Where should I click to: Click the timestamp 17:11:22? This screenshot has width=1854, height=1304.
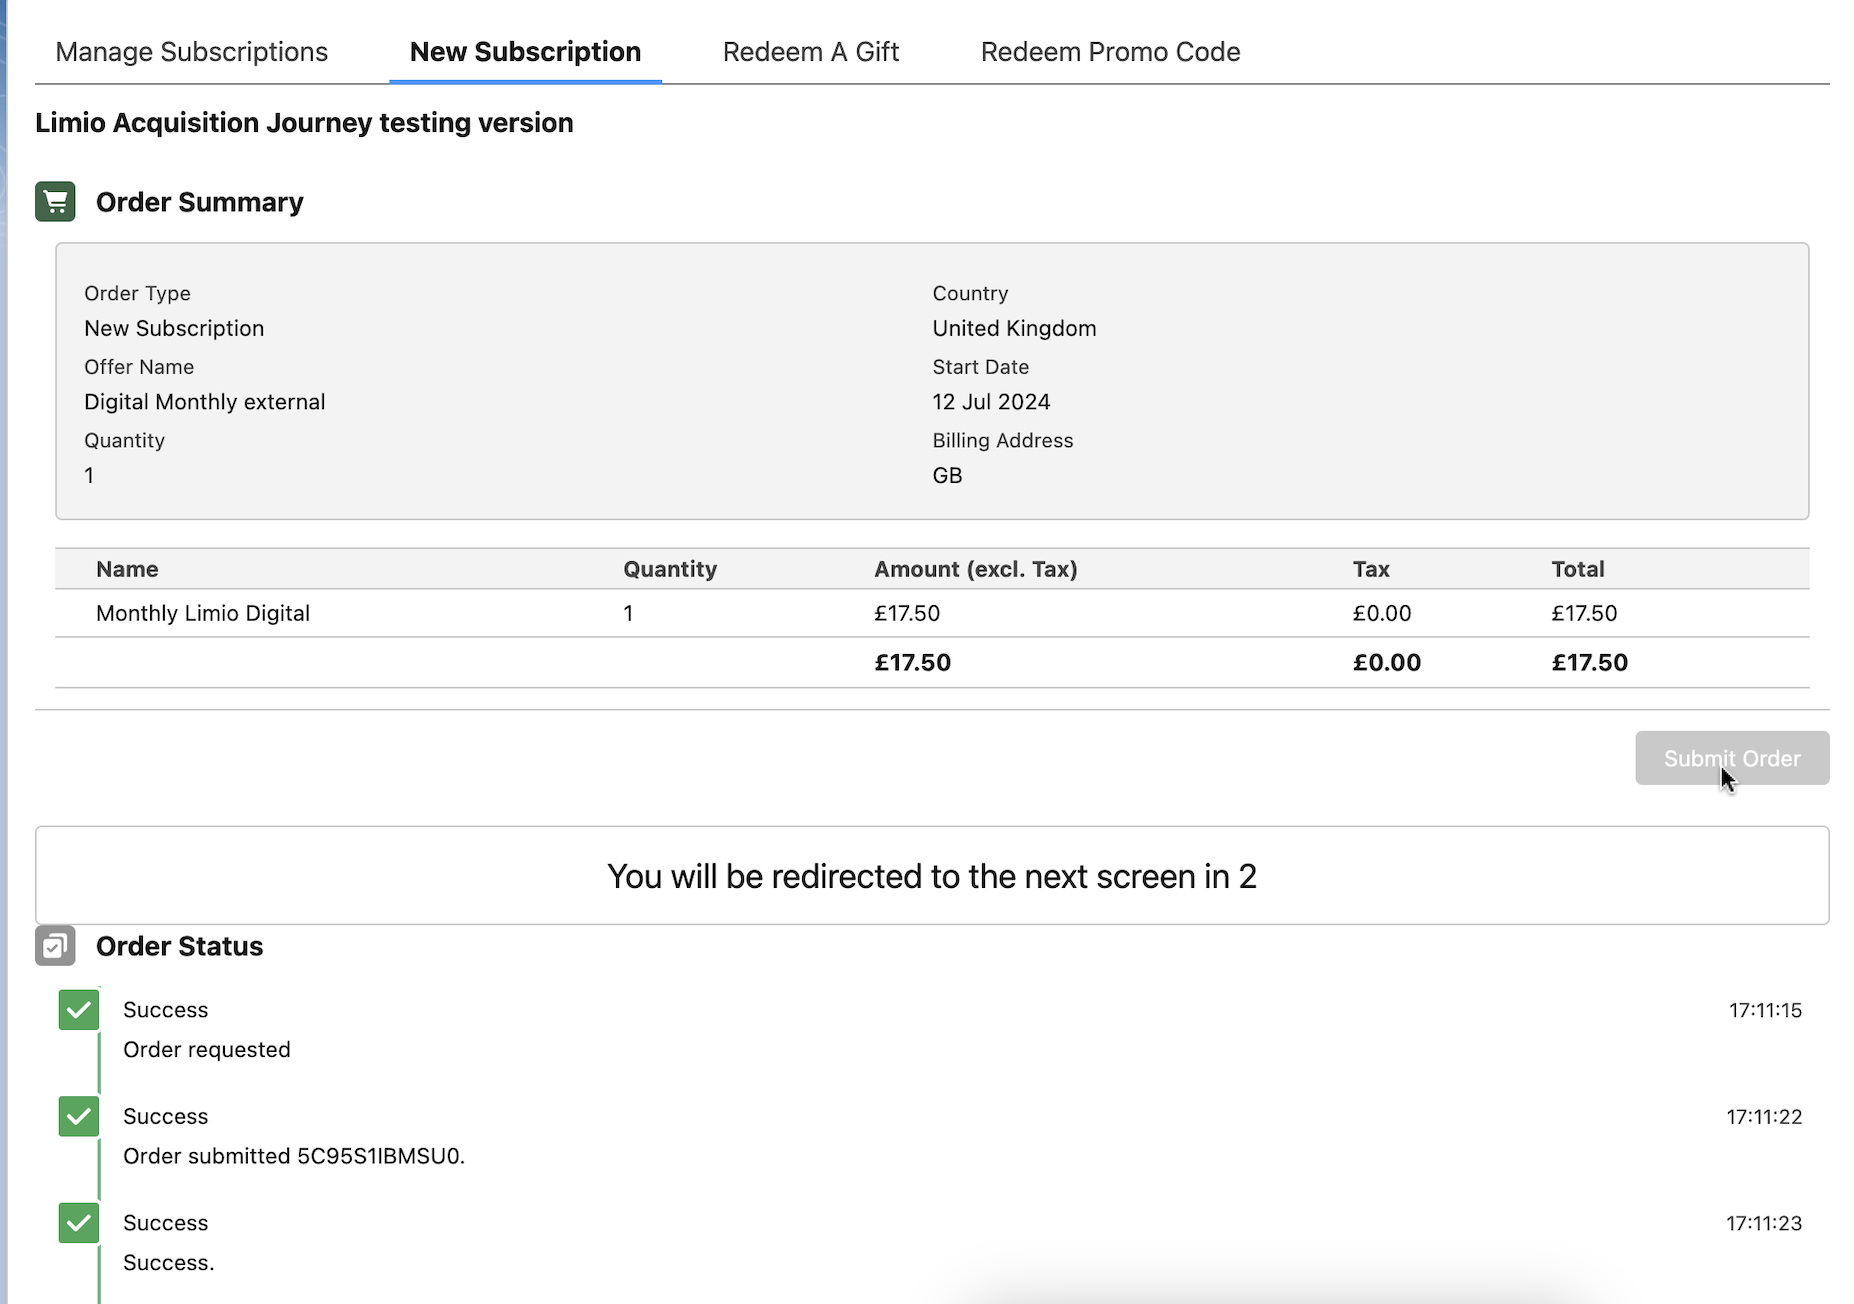tap(1764, 1116)
